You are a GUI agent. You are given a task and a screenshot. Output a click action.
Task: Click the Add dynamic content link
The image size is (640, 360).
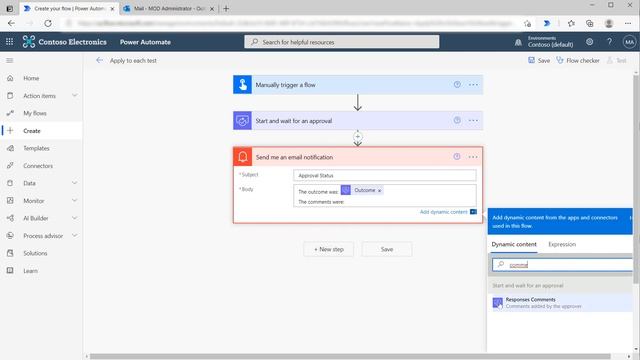click(x=444, y=212)
